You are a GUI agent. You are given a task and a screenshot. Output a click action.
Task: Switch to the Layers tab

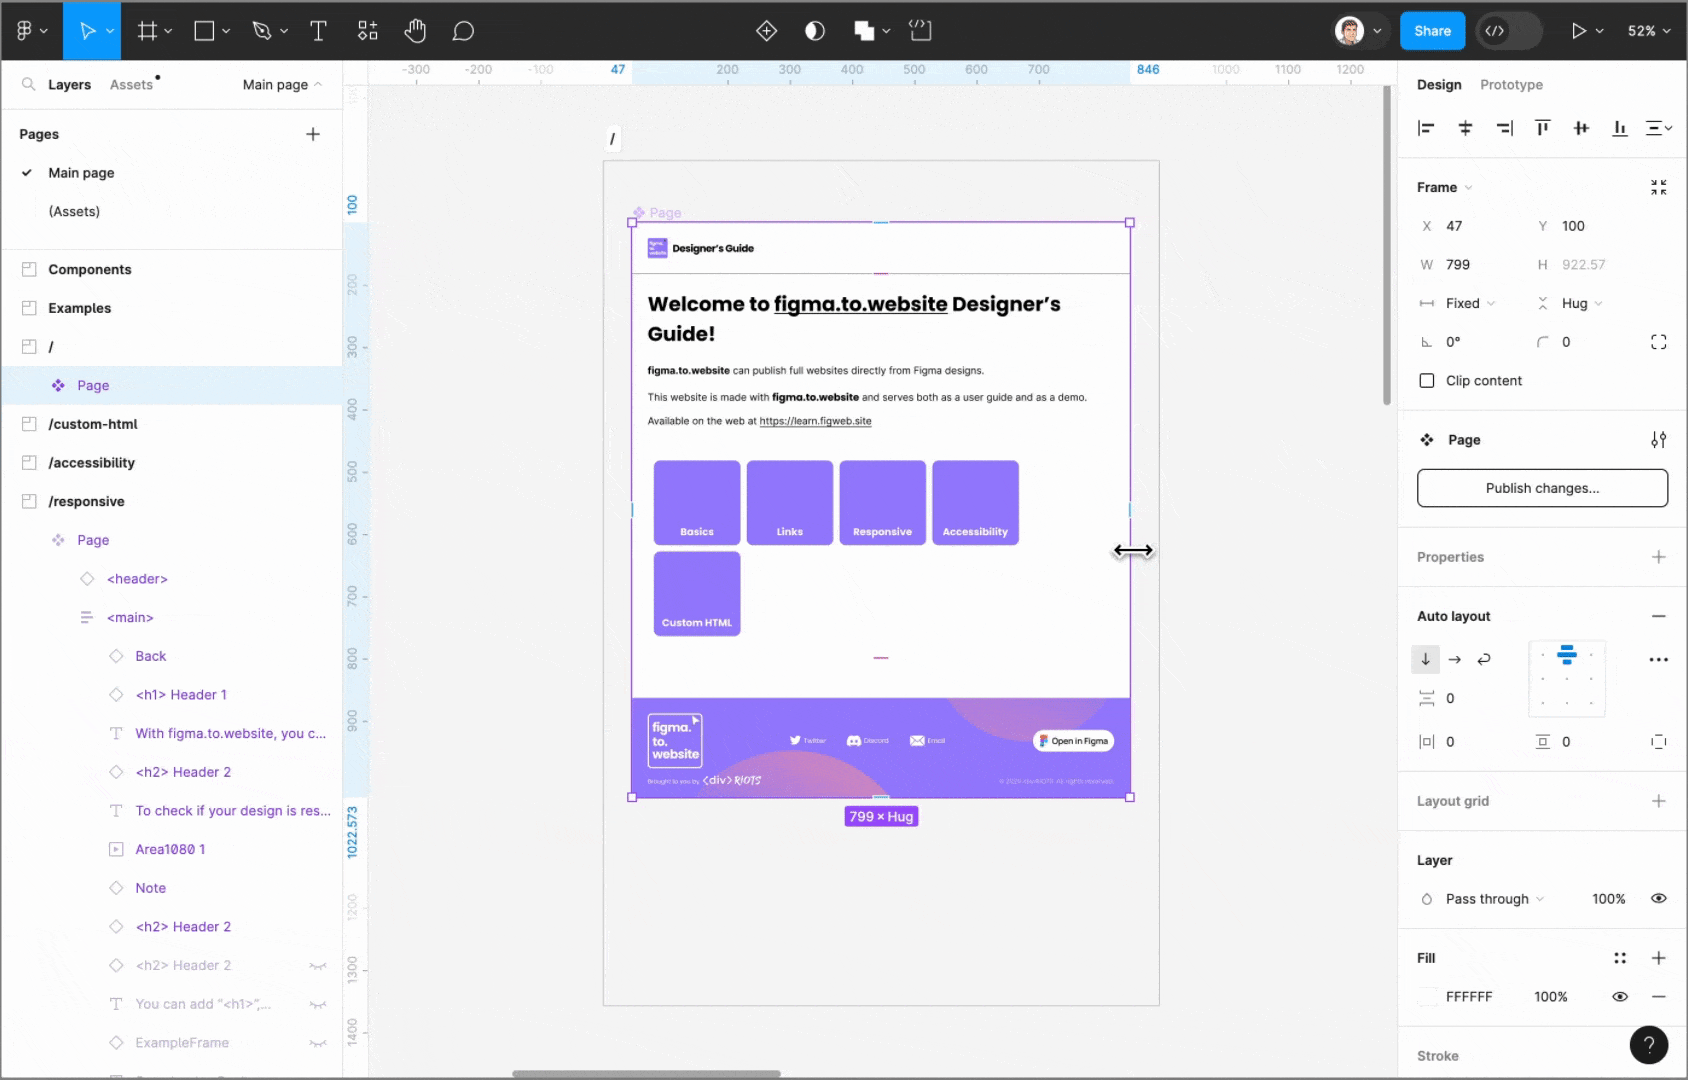(x=69, y=84)
